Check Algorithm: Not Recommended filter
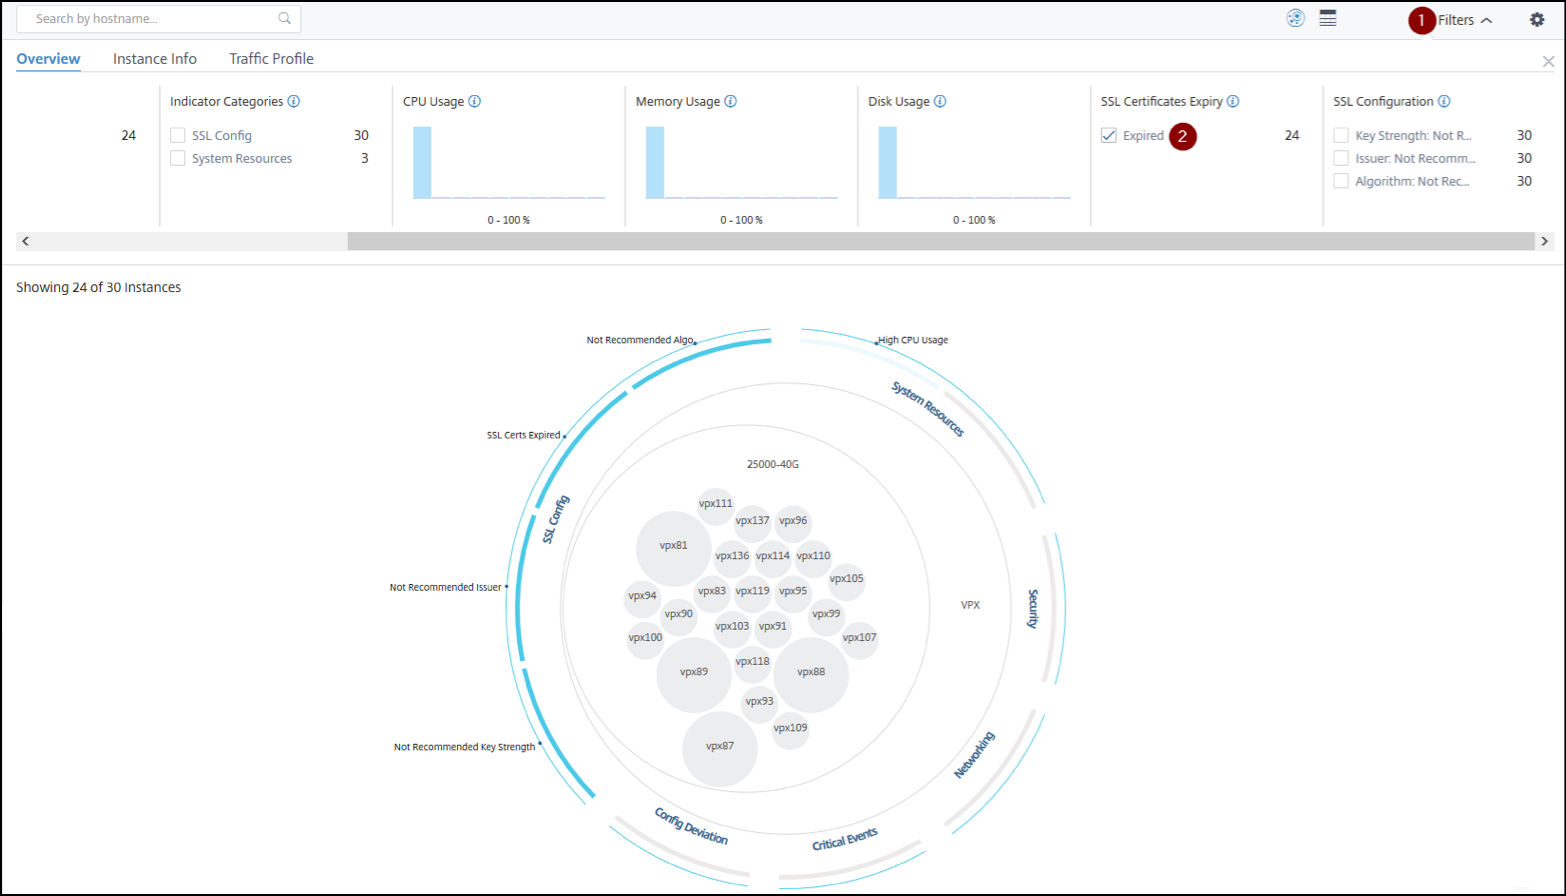1566x896 pixels. (x=1341, y=181)
